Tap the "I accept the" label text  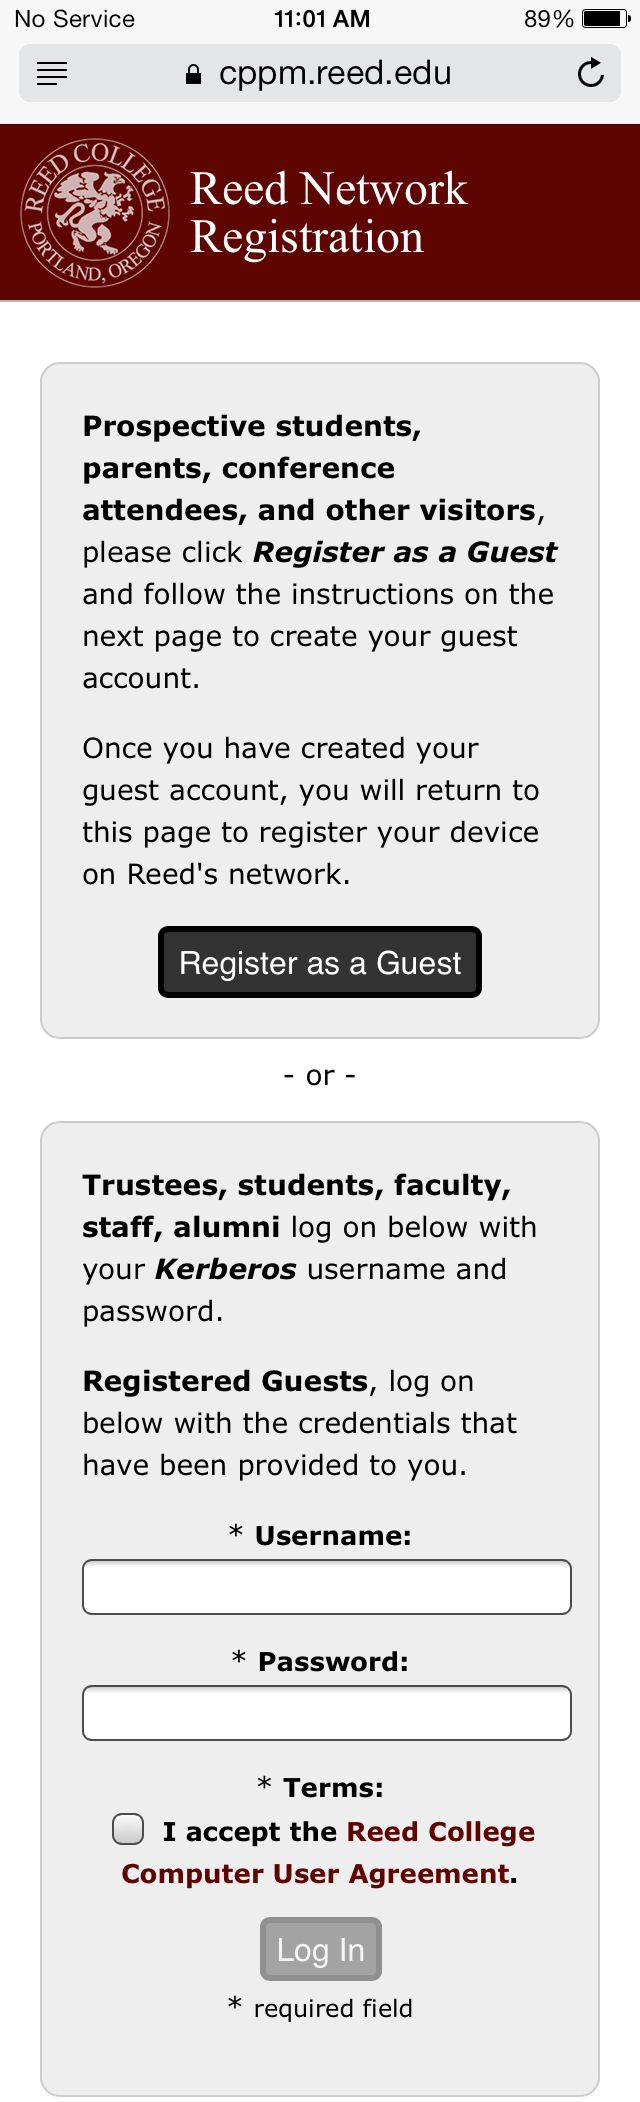(x=250, y=1832)
